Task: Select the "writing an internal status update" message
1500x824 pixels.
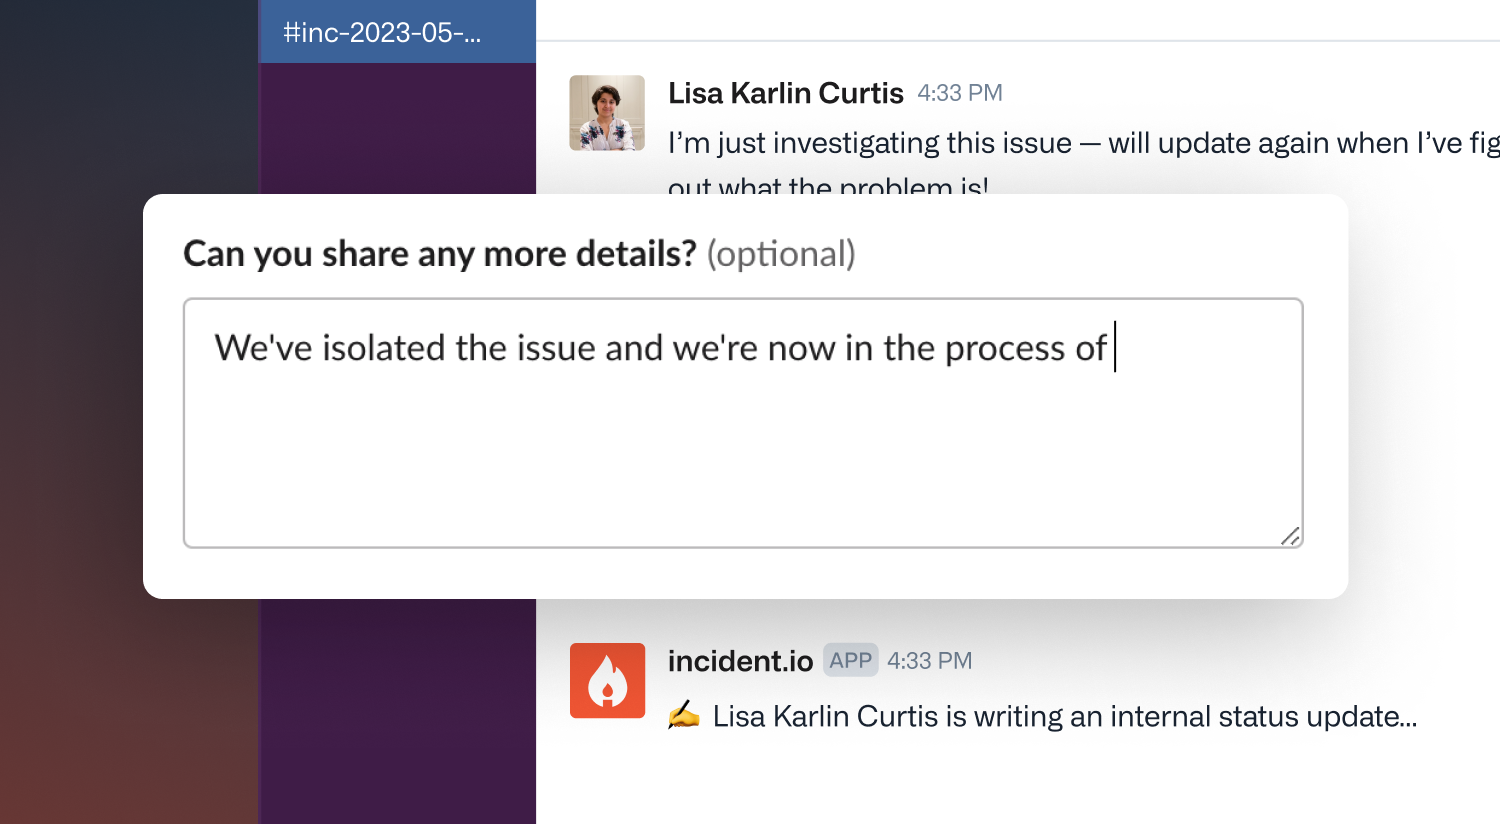Action: coord(1065,716)
